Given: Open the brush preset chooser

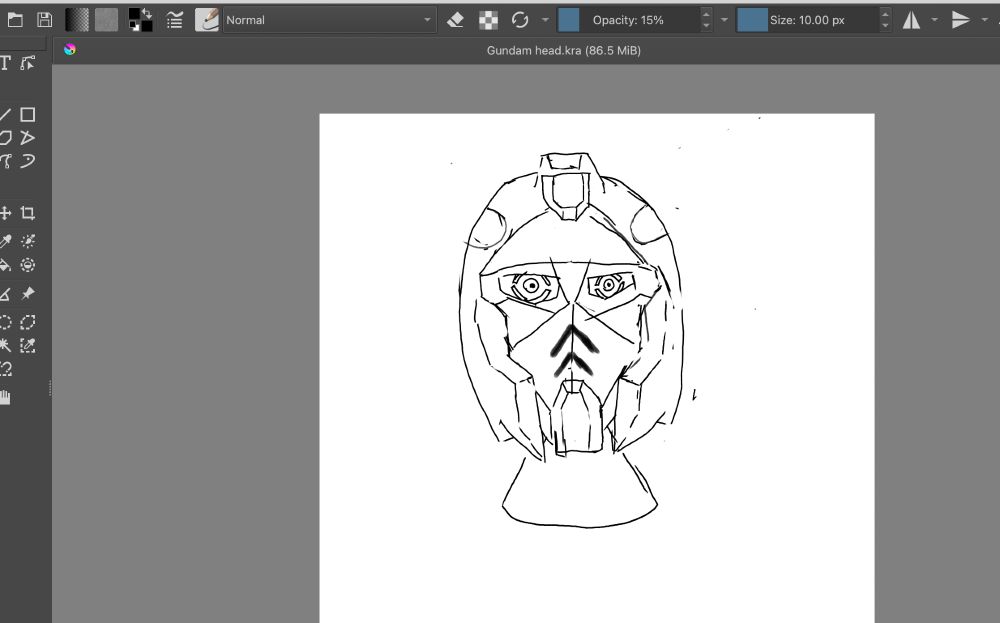Looking at the screenshot, I should point(207,20).
